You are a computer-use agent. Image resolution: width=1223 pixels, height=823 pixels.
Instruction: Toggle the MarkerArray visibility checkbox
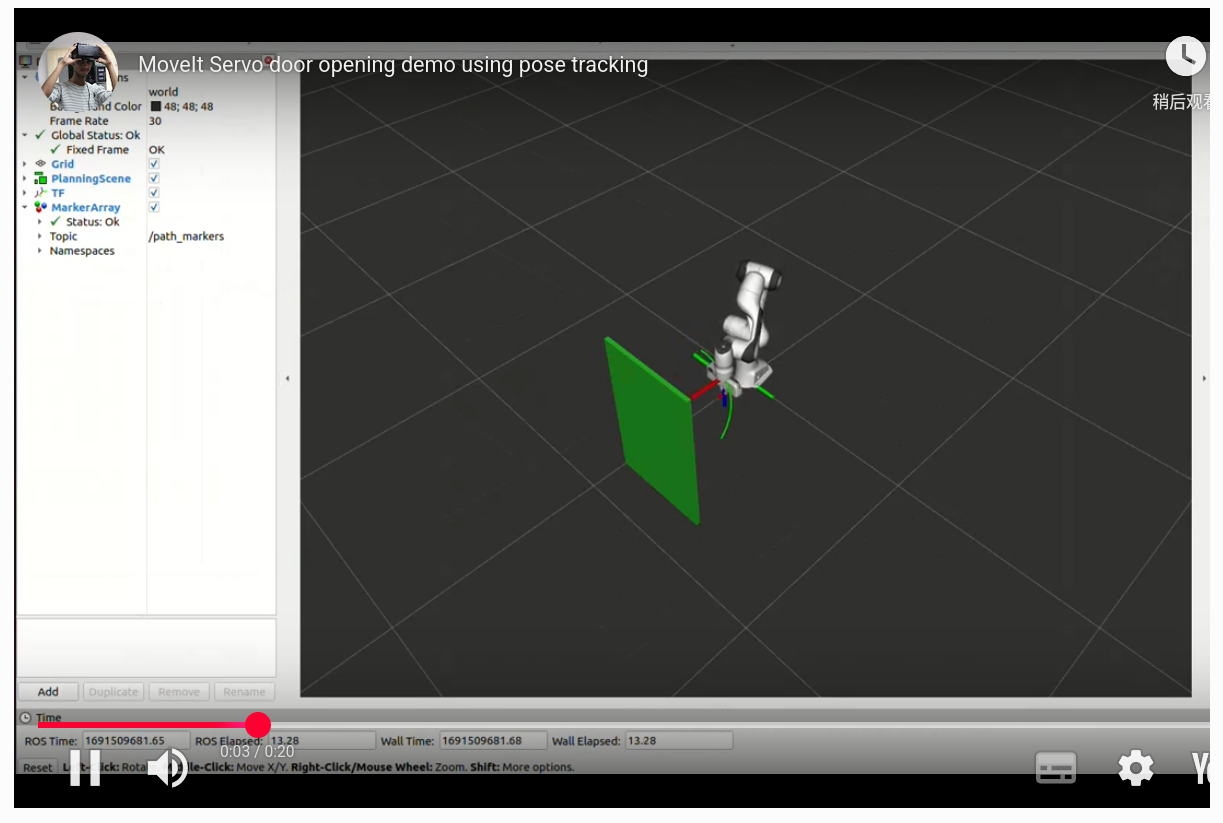(x=154, y=207)
